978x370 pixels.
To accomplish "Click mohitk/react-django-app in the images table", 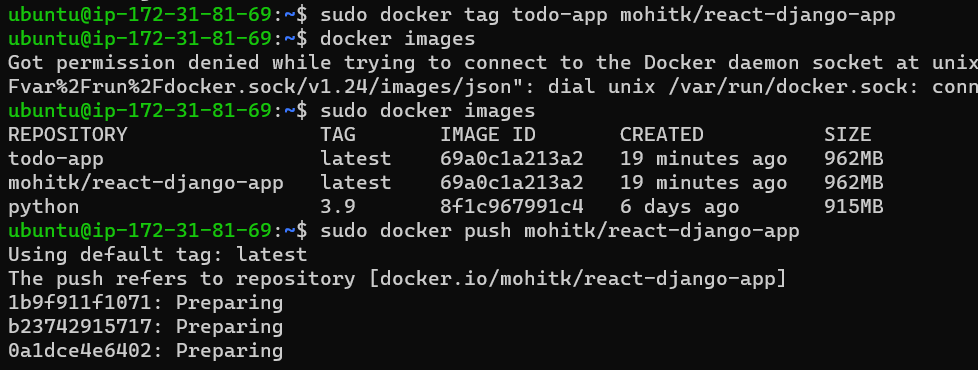I will coord(145,183).
